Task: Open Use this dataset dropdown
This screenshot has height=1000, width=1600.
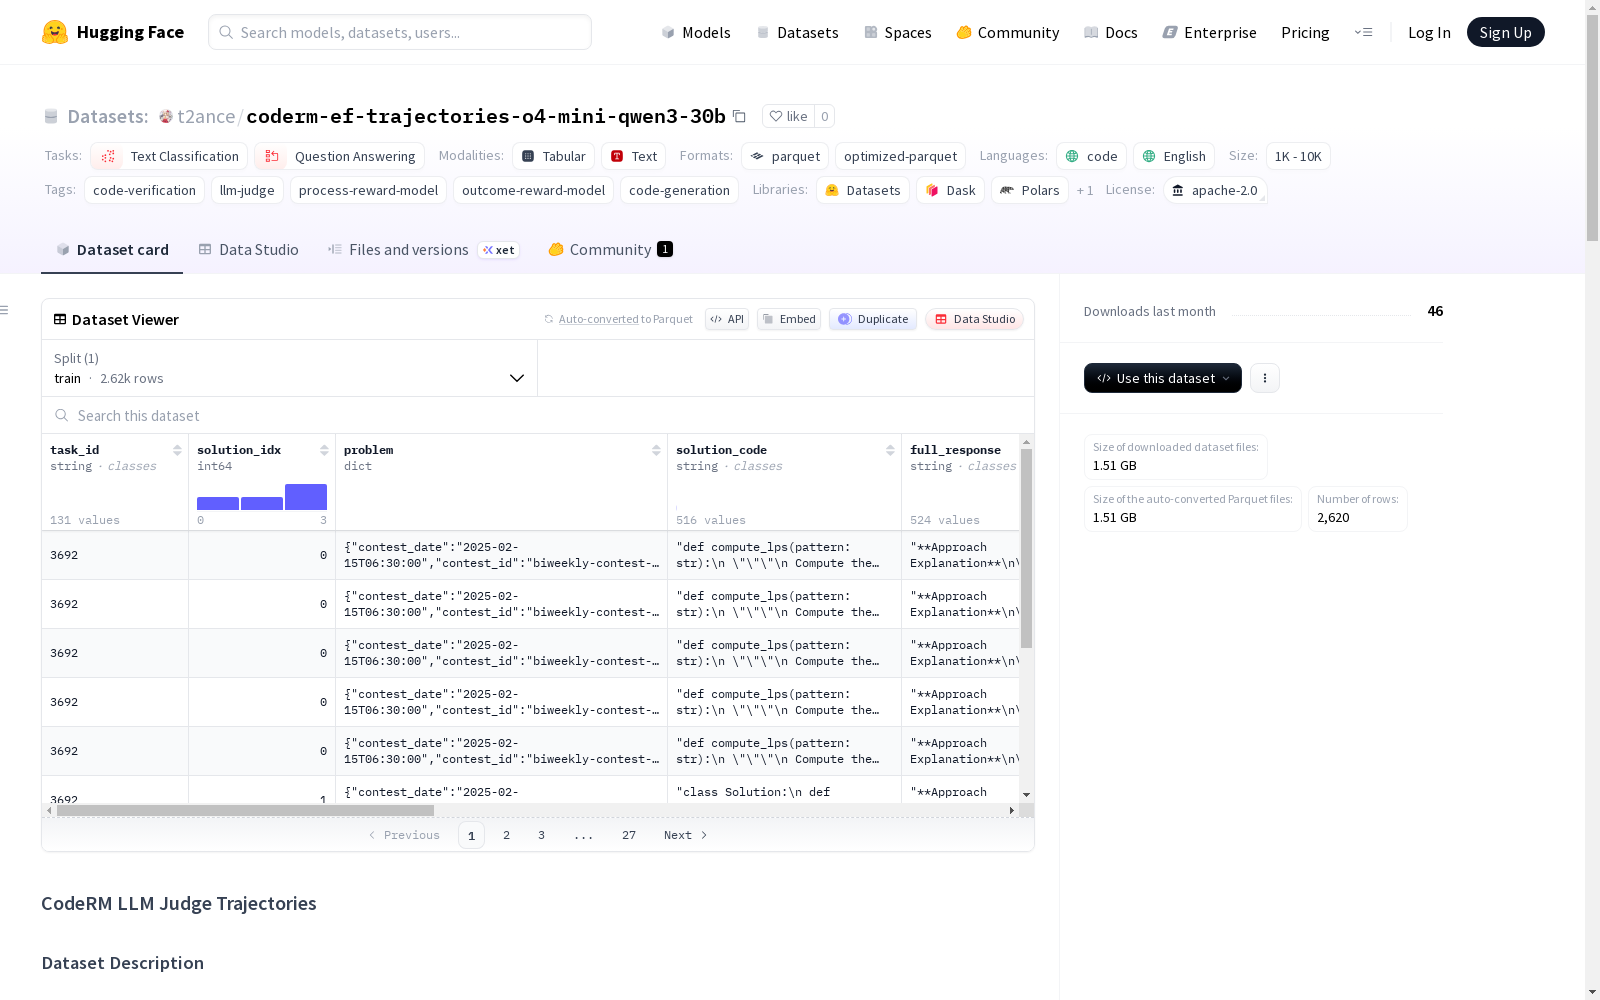Action: click(x=1163, y=378)
